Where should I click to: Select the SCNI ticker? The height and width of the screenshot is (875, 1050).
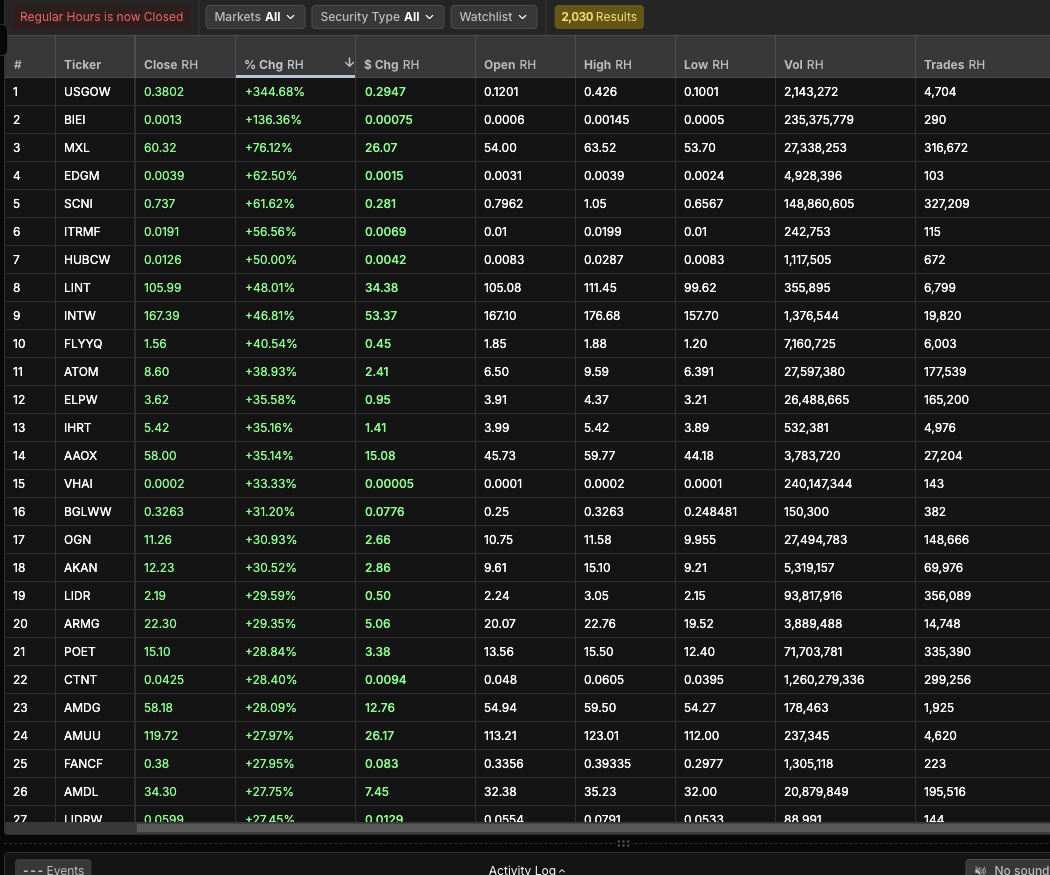pyautogui.click(x=78, y=204)
